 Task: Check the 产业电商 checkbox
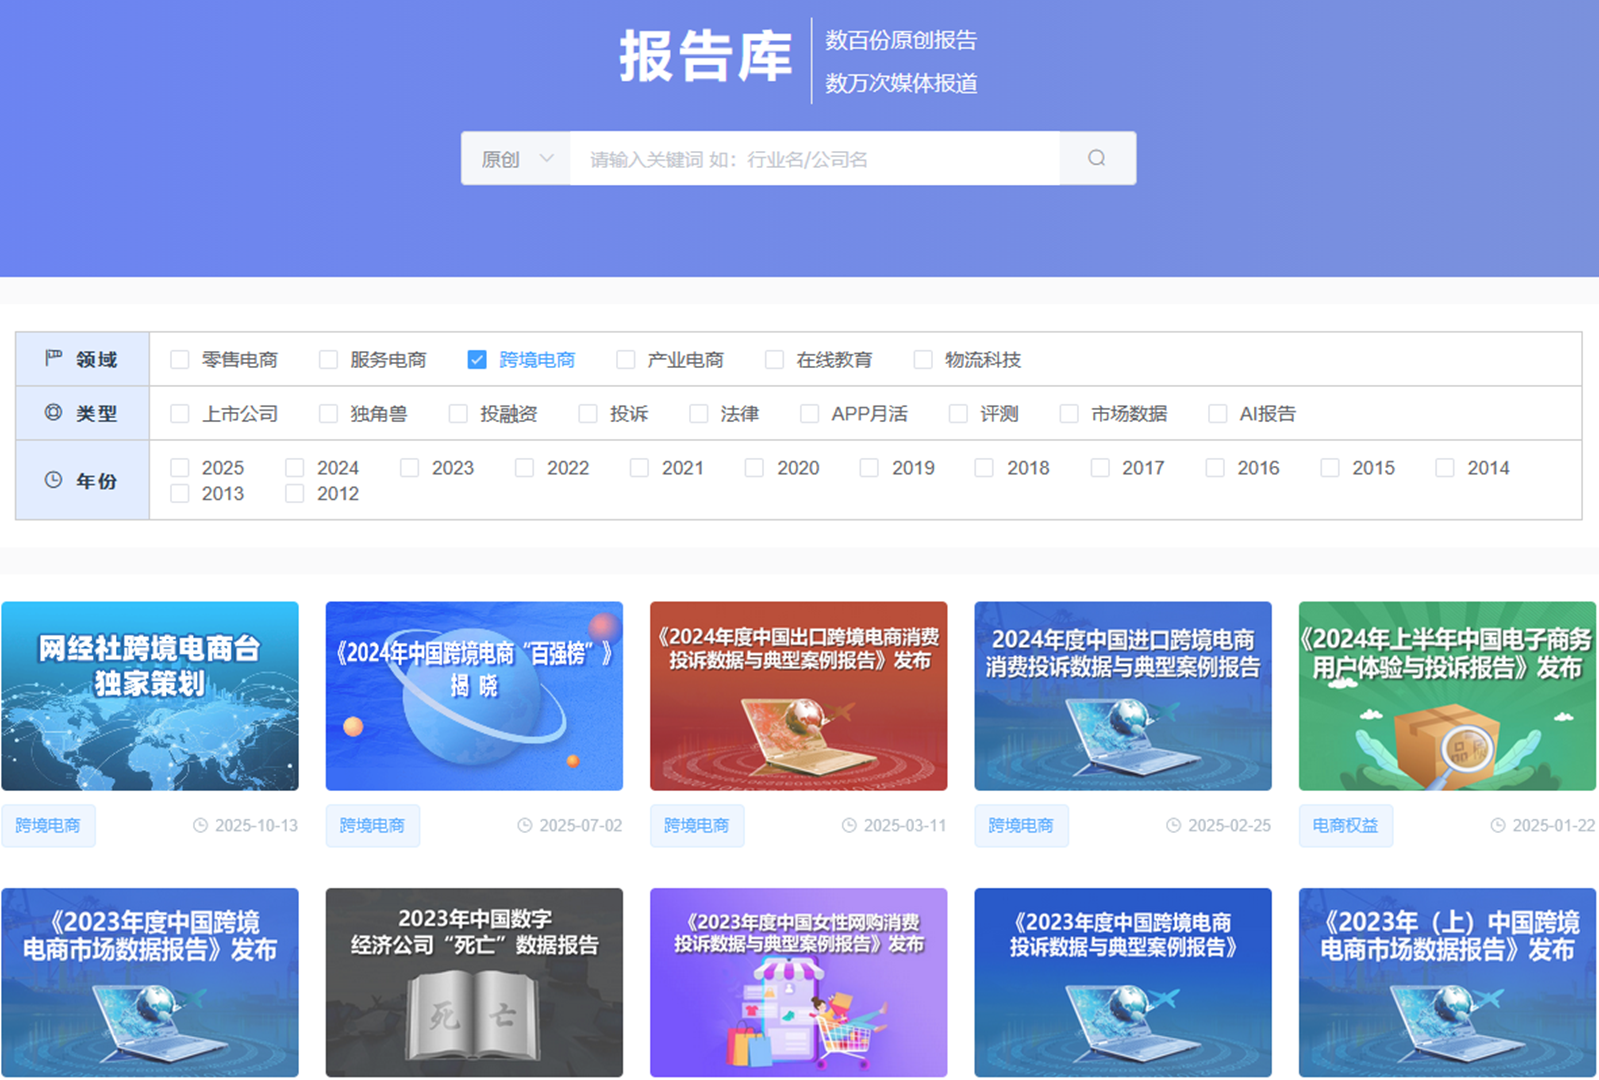coord(626,359)
